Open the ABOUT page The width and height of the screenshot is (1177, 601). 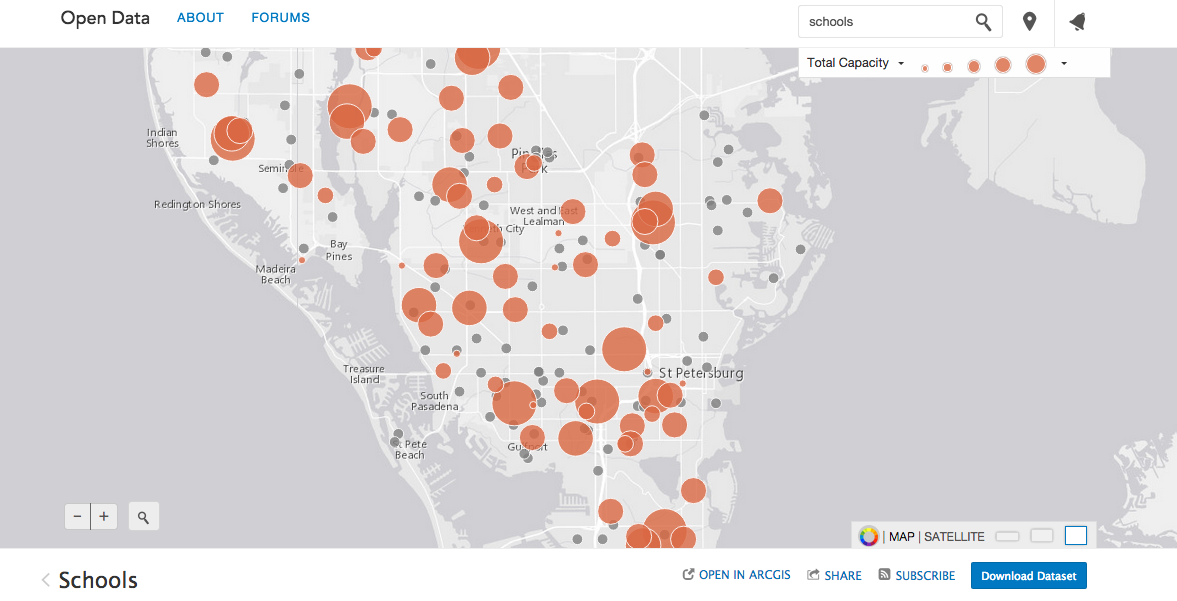click(200, 17)
